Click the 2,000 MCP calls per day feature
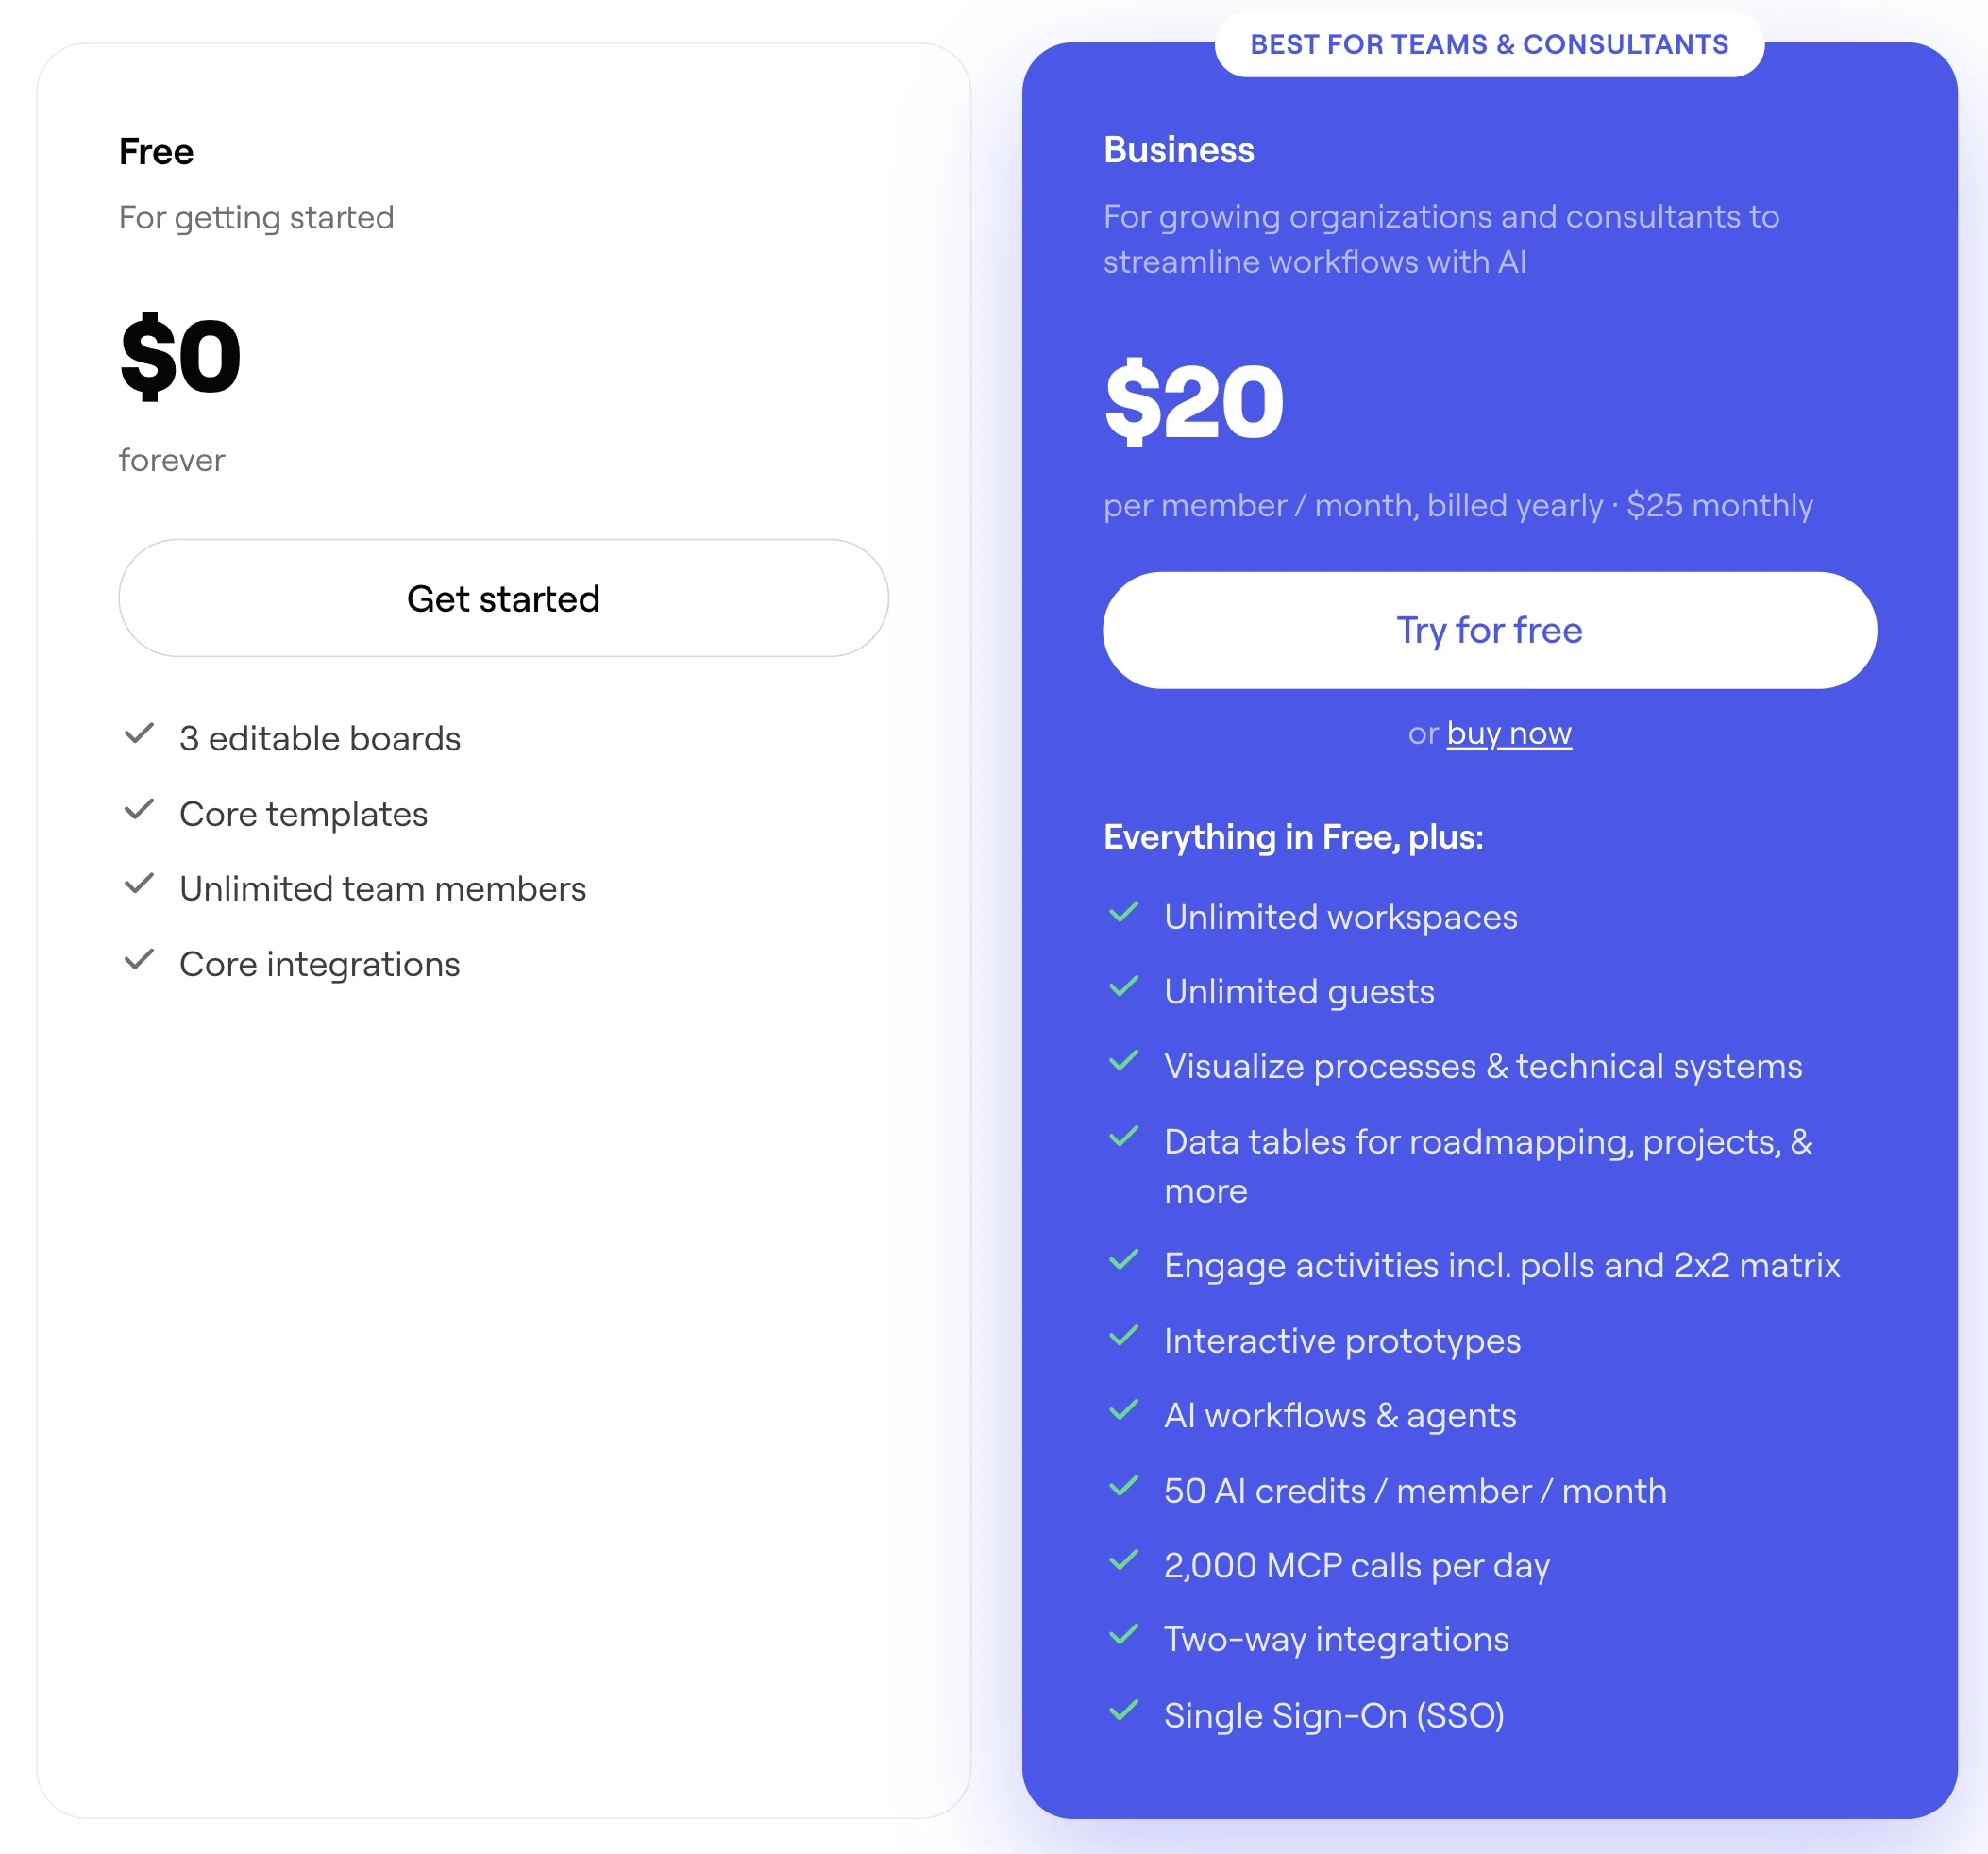 1357,1565
